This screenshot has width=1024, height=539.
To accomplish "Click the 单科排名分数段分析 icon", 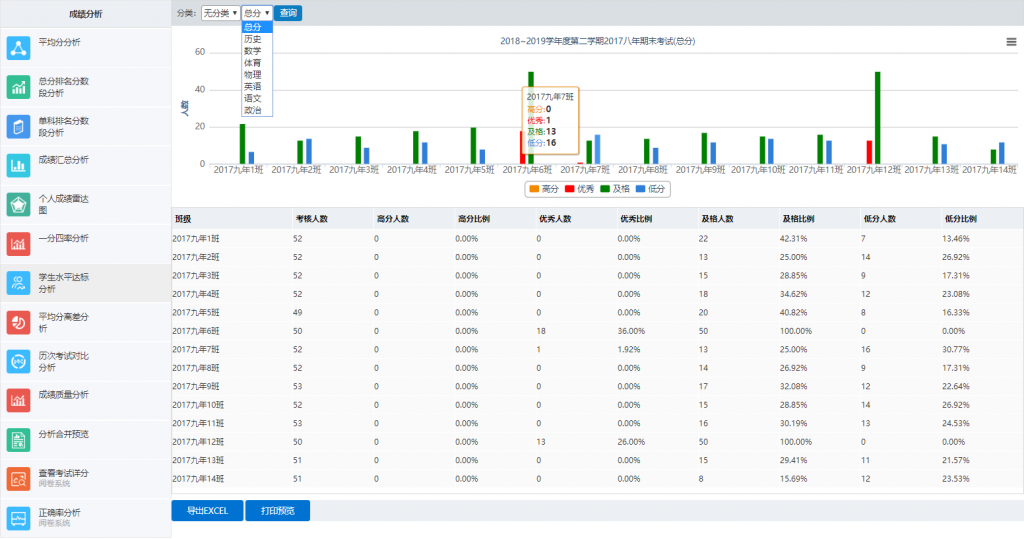I will (x=19, y=126).
